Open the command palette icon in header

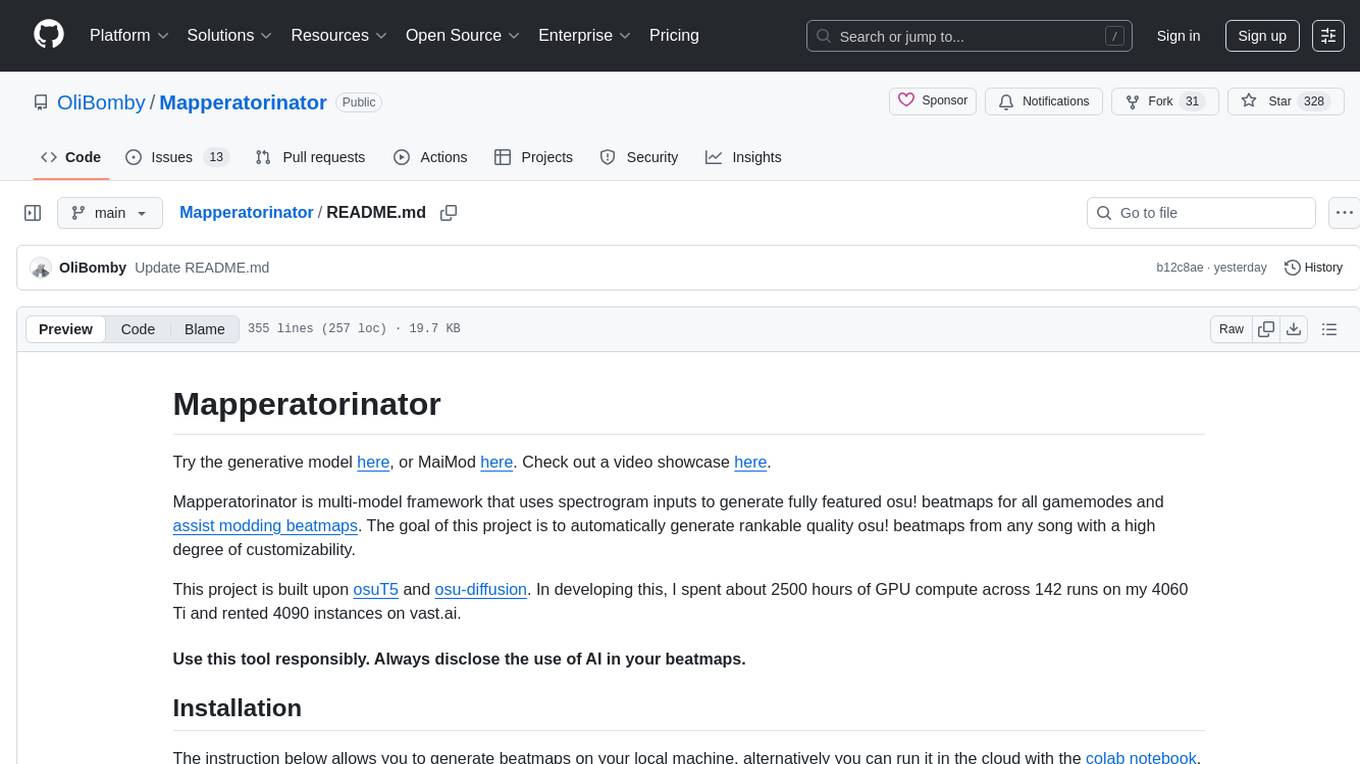[1328, 36]
